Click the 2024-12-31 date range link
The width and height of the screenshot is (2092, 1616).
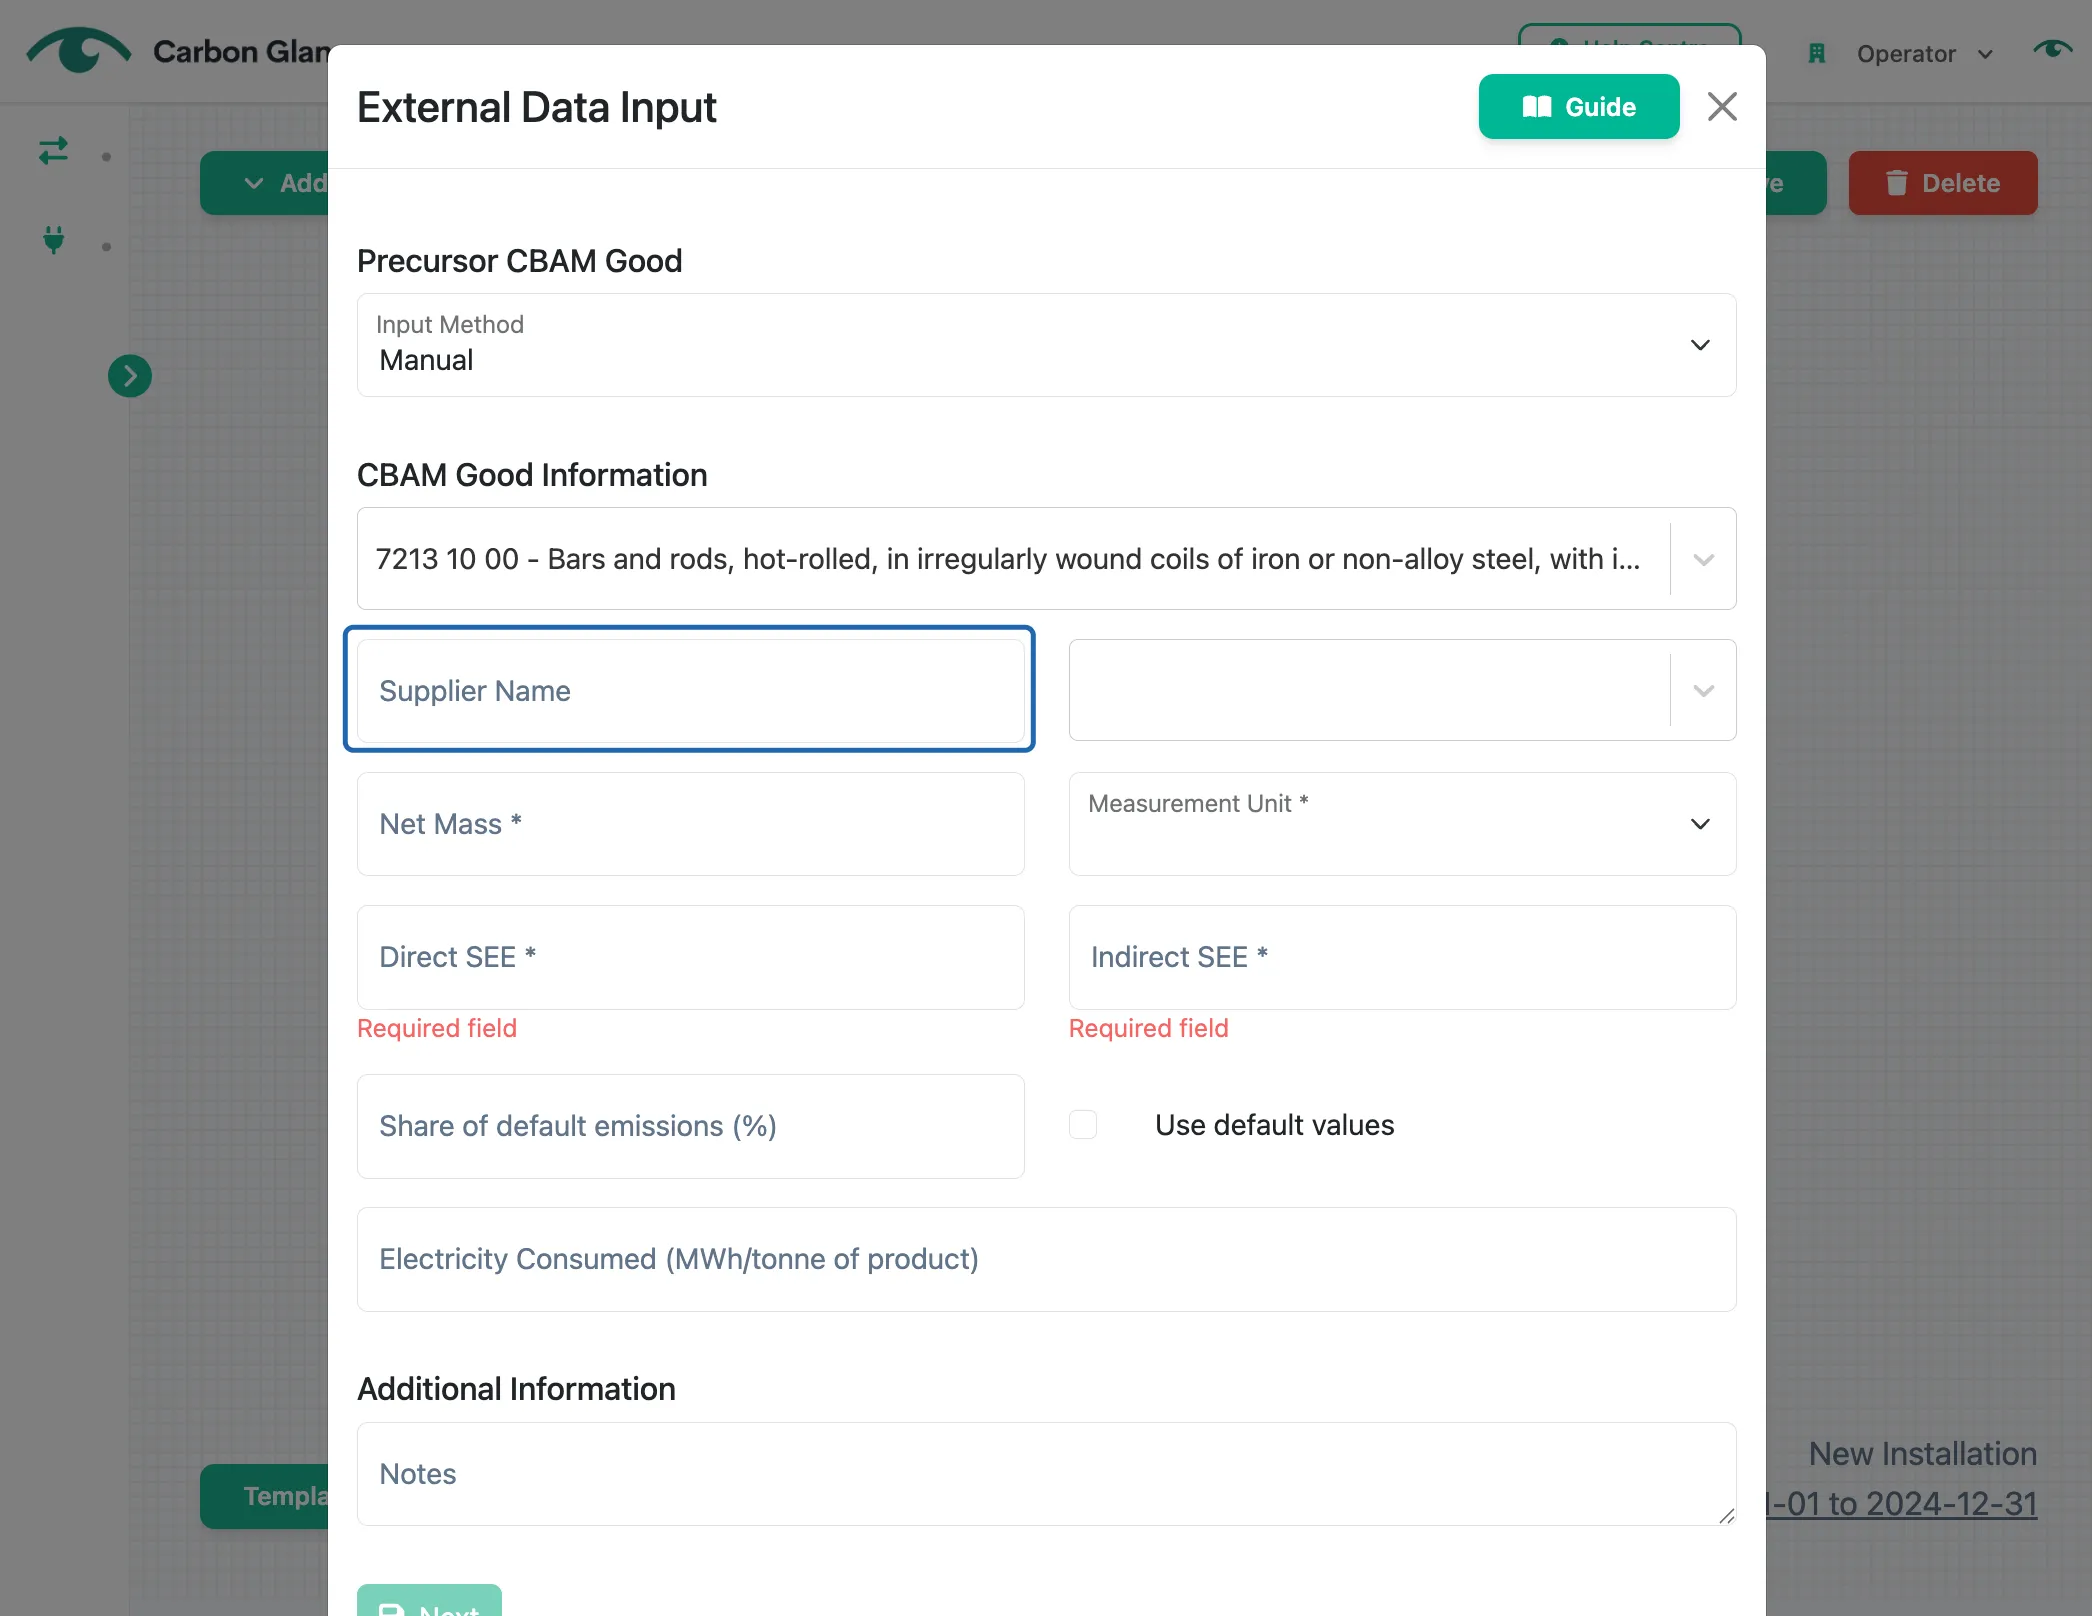(x=1902, y=1504)
